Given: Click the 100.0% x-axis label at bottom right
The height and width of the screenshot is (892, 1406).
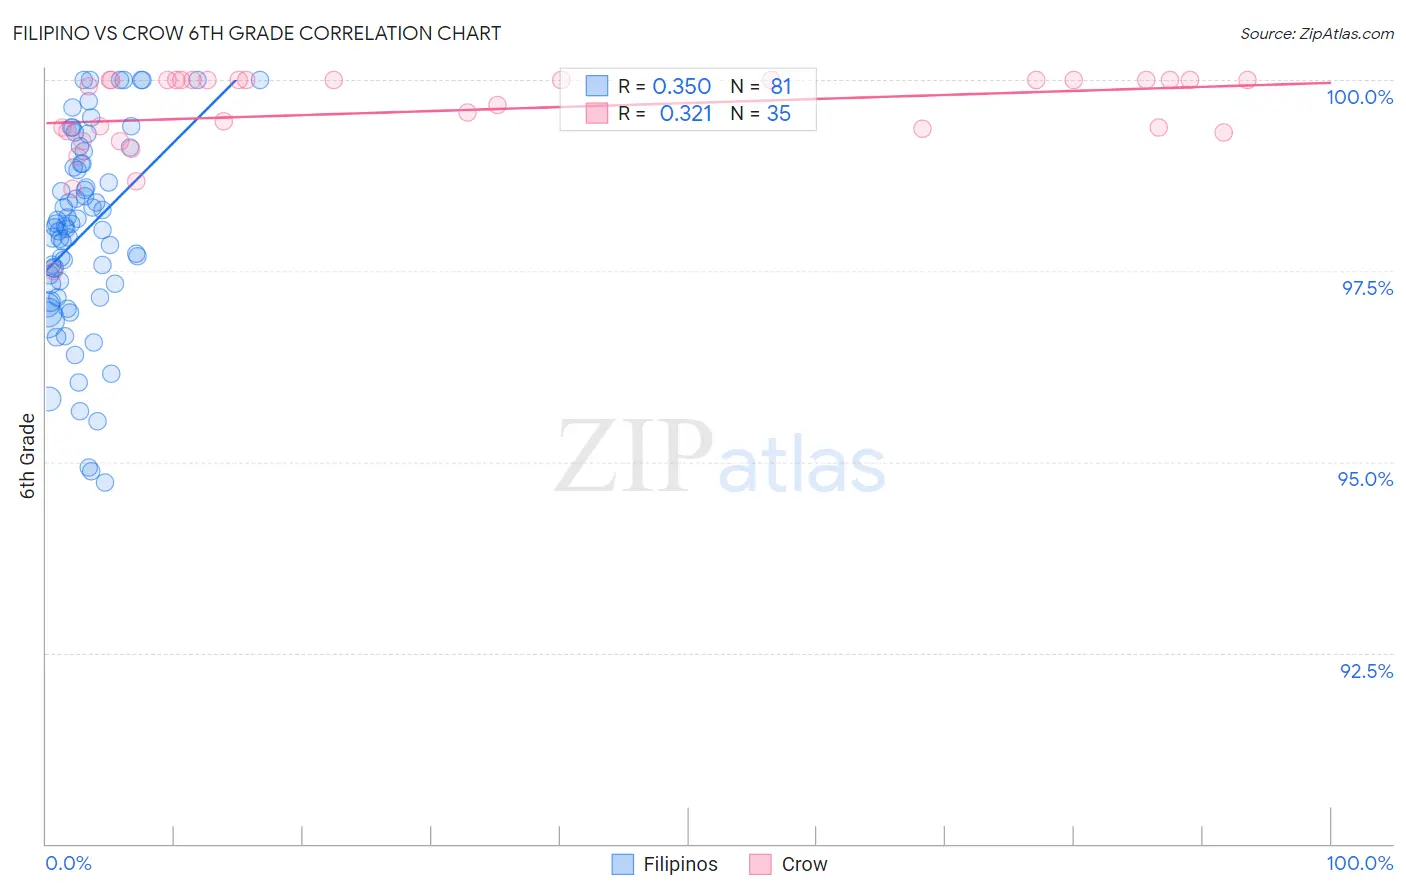Looking at the screenshot, I should (x=1359, y=863).
